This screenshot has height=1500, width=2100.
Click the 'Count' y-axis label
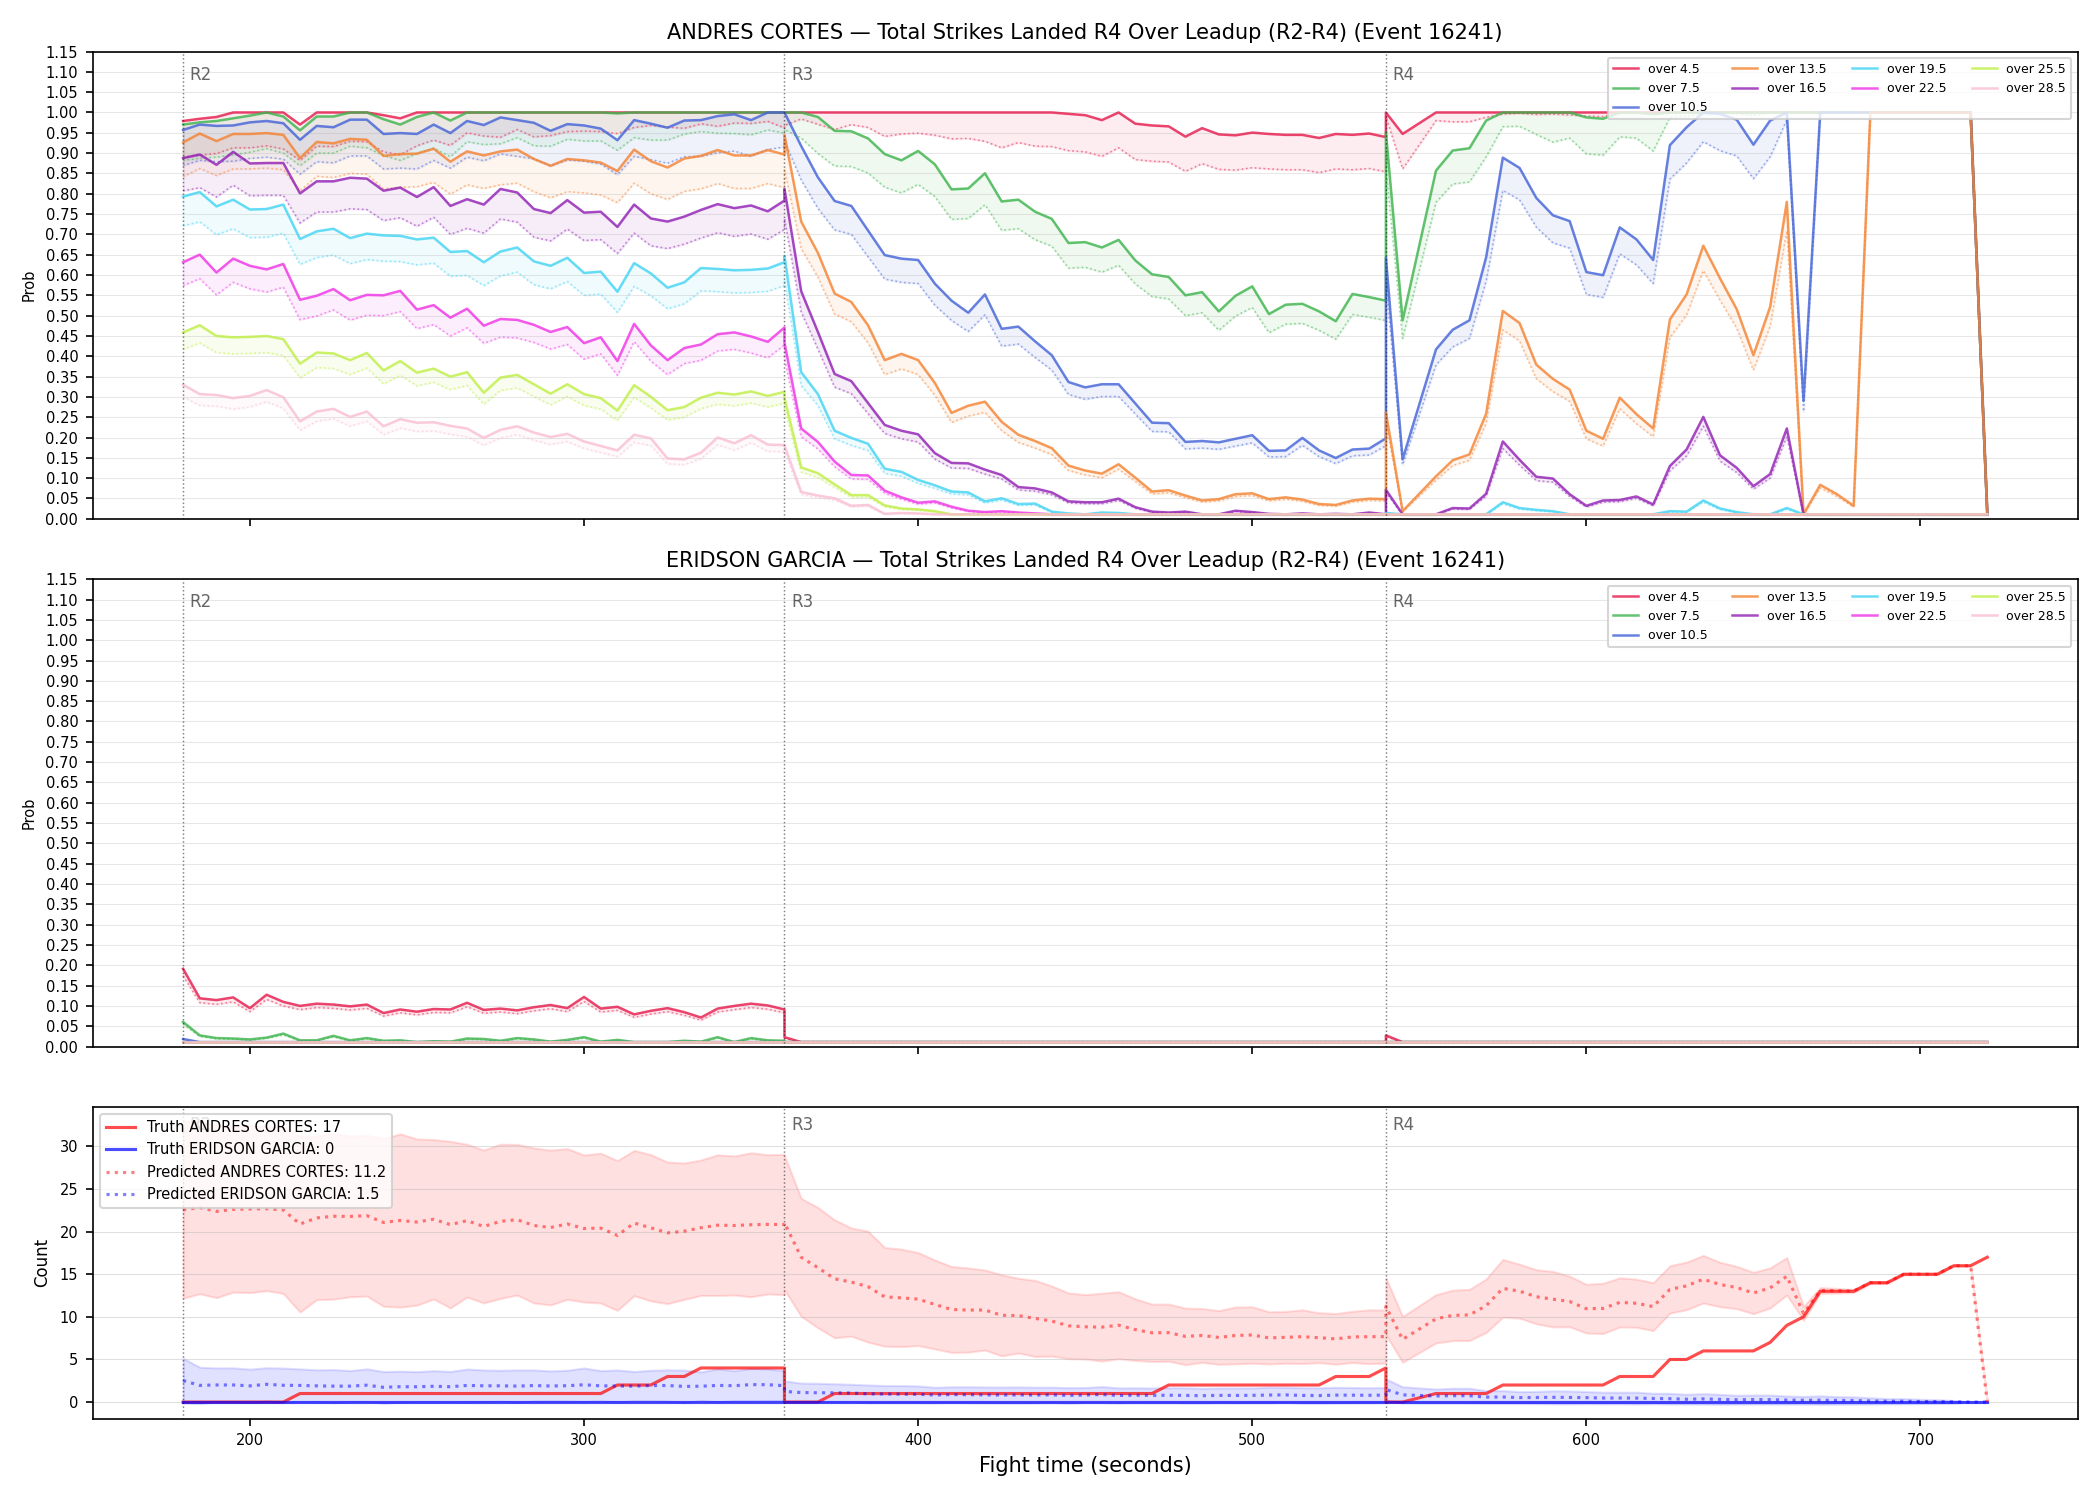tap(41, 1263)
